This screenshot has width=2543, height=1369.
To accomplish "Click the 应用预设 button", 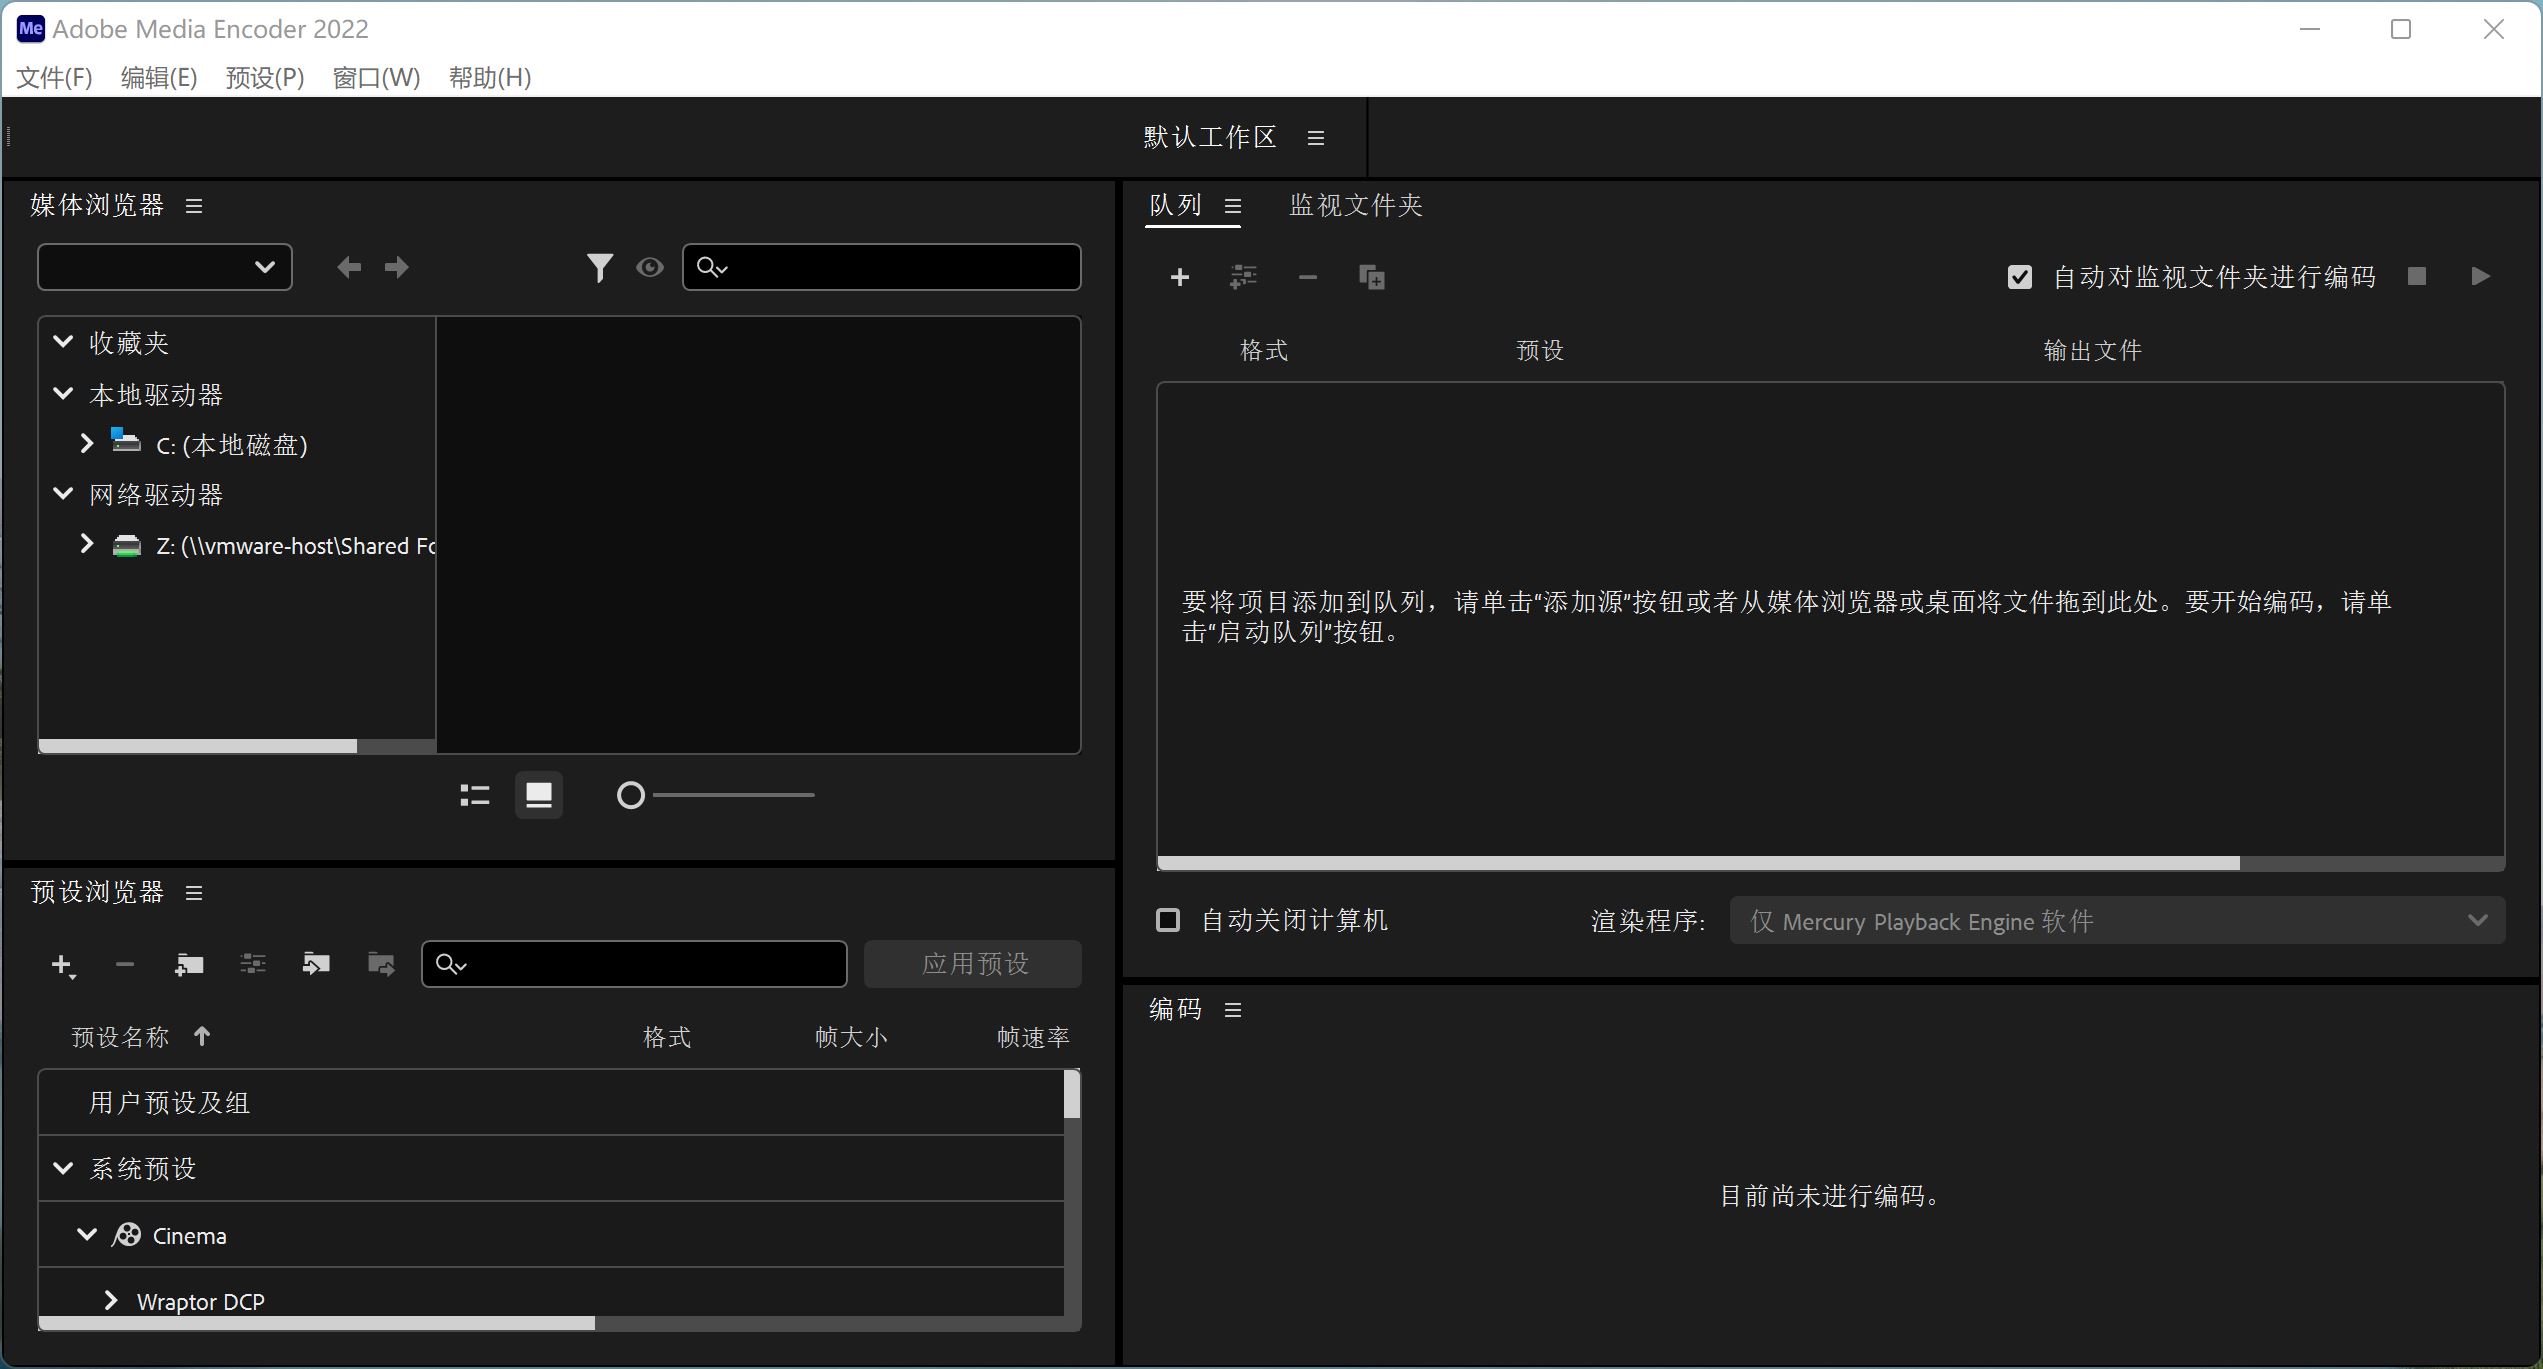I will 973,963.
